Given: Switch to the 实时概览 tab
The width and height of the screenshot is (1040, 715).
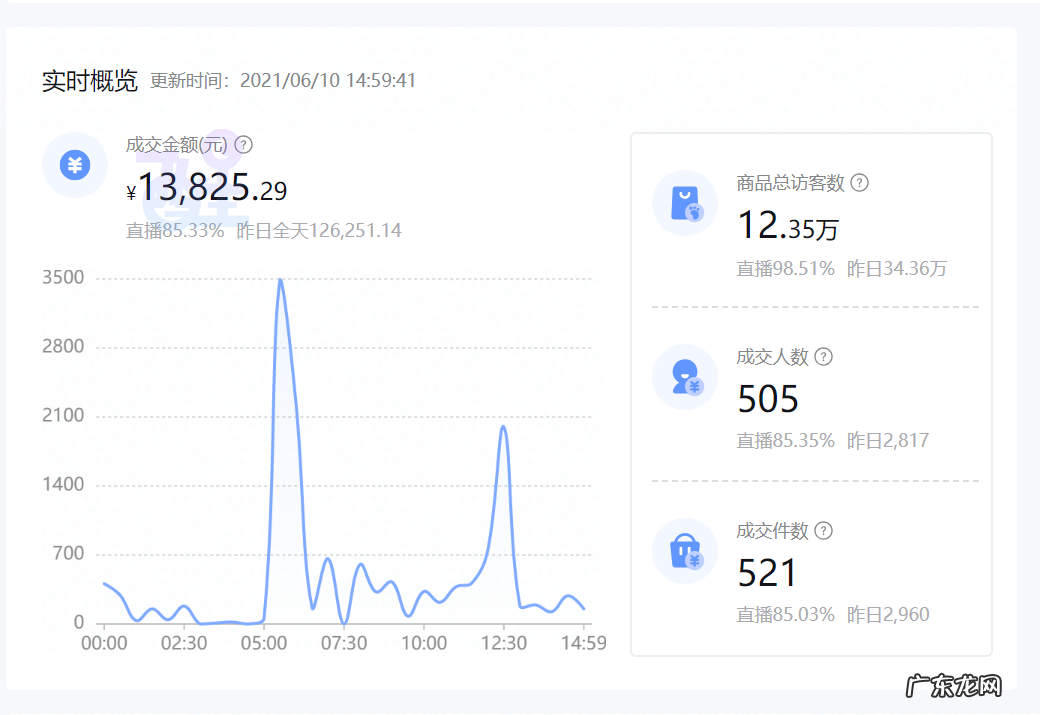Looking at the screenshot, I should (90, 82).
